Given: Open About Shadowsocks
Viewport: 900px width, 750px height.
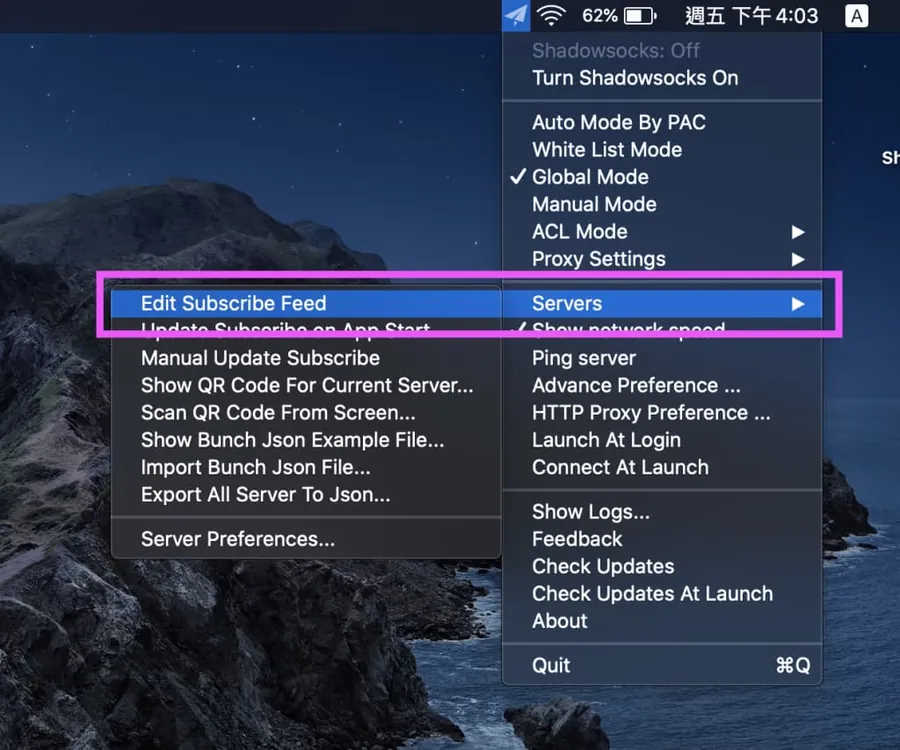Looking at the screenshot, I should pyautogui.click(x=662, y=621).
